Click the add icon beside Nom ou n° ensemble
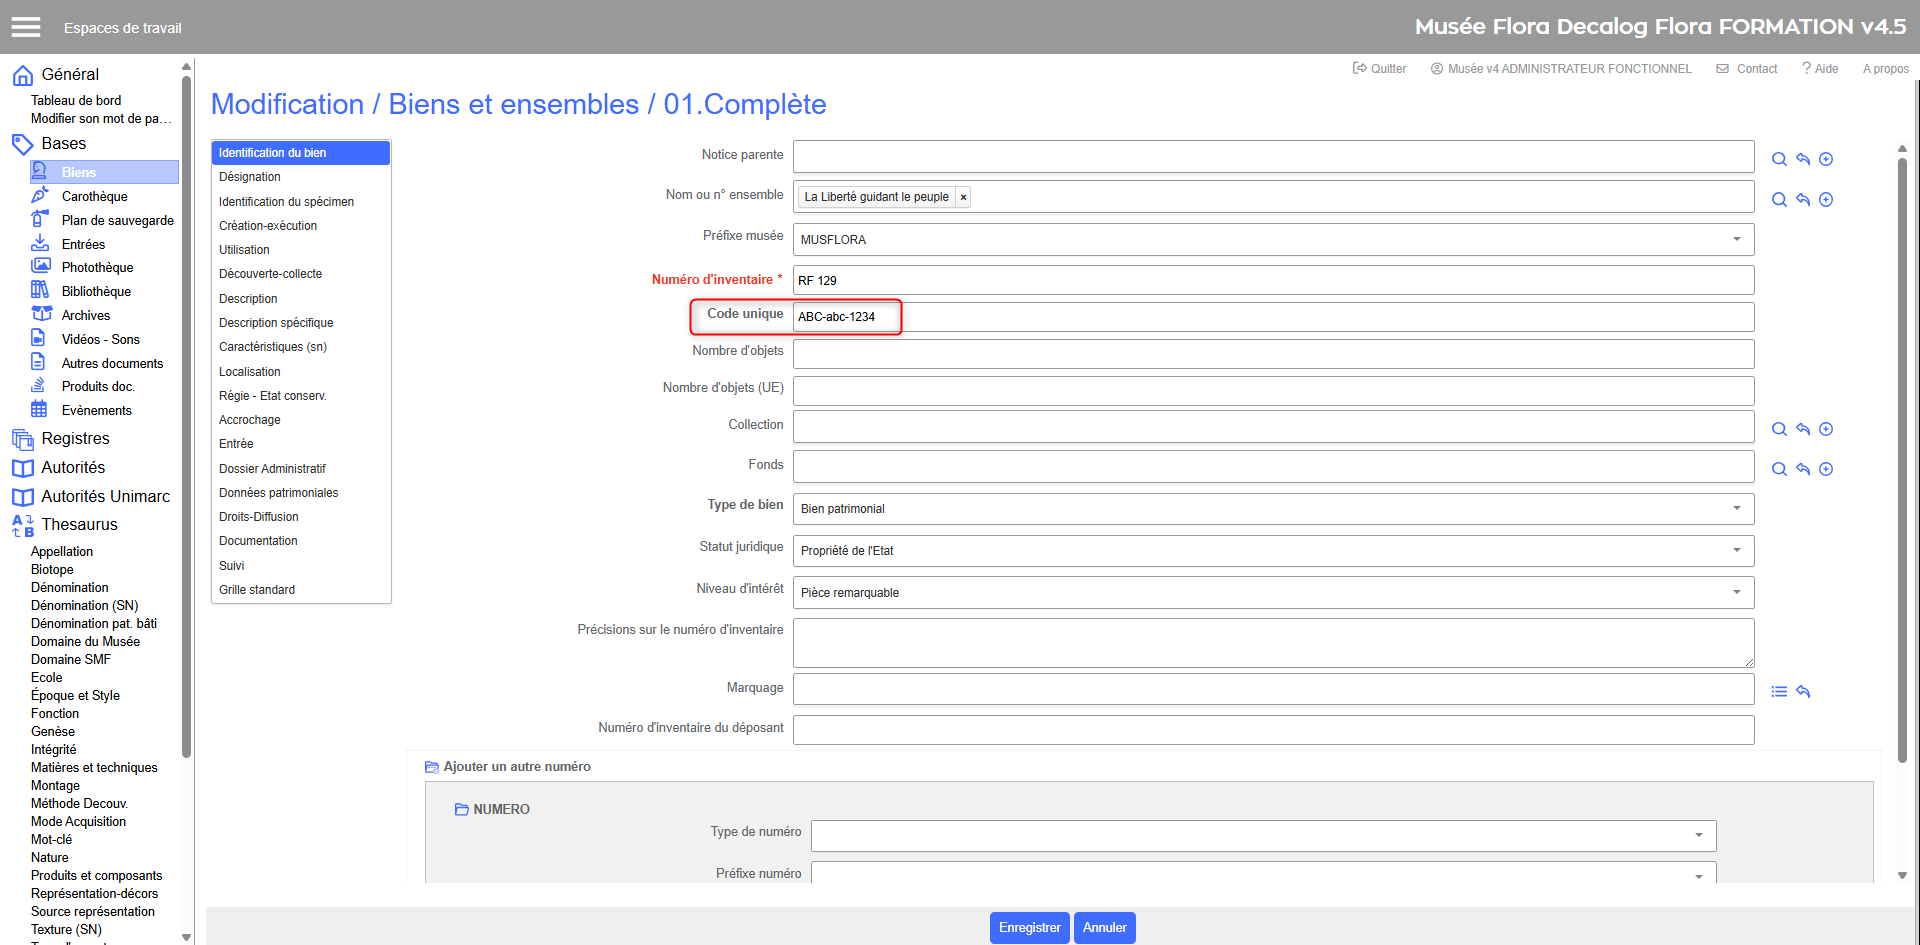Image resolution: width=1920 pixels, height=945 pixels. (1826, 200)
